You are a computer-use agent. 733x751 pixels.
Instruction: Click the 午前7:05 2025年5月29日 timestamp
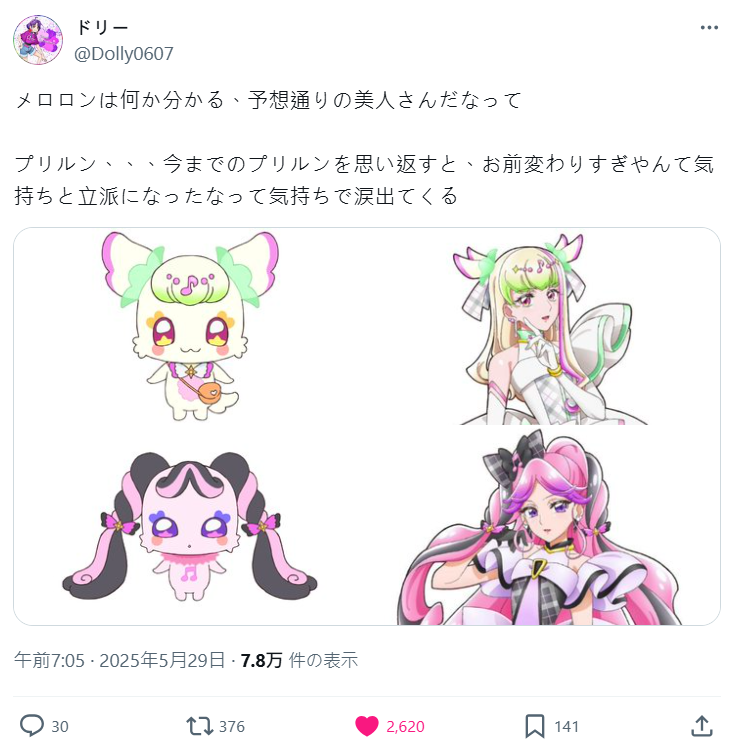click(x=119, y=660)
